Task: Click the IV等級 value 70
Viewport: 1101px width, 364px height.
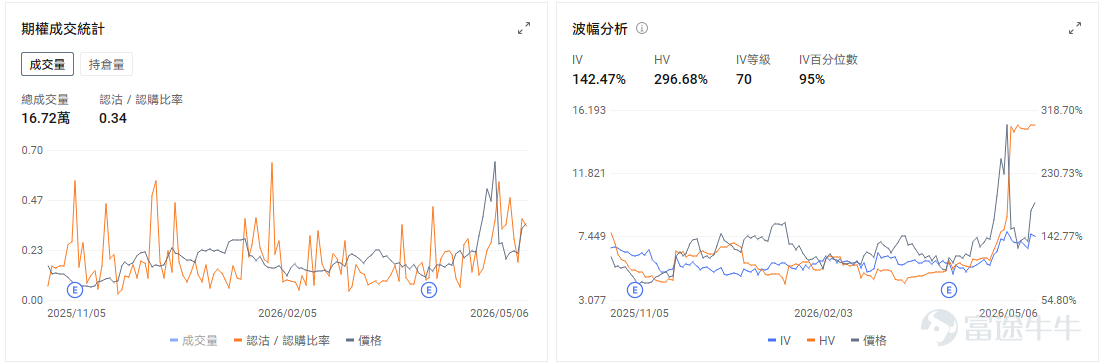Action: (744, 79)
